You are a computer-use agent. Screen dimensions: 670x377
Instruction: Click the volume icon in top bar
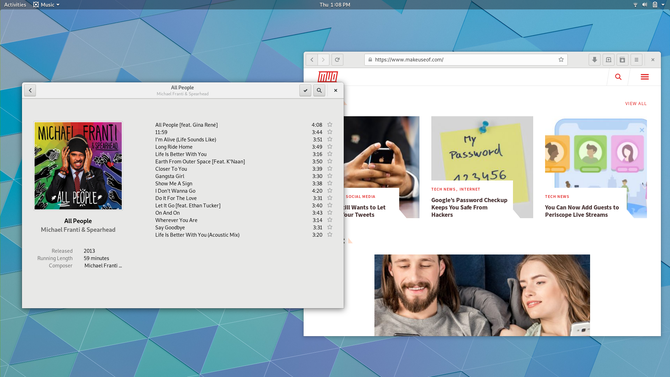[645, 5]
